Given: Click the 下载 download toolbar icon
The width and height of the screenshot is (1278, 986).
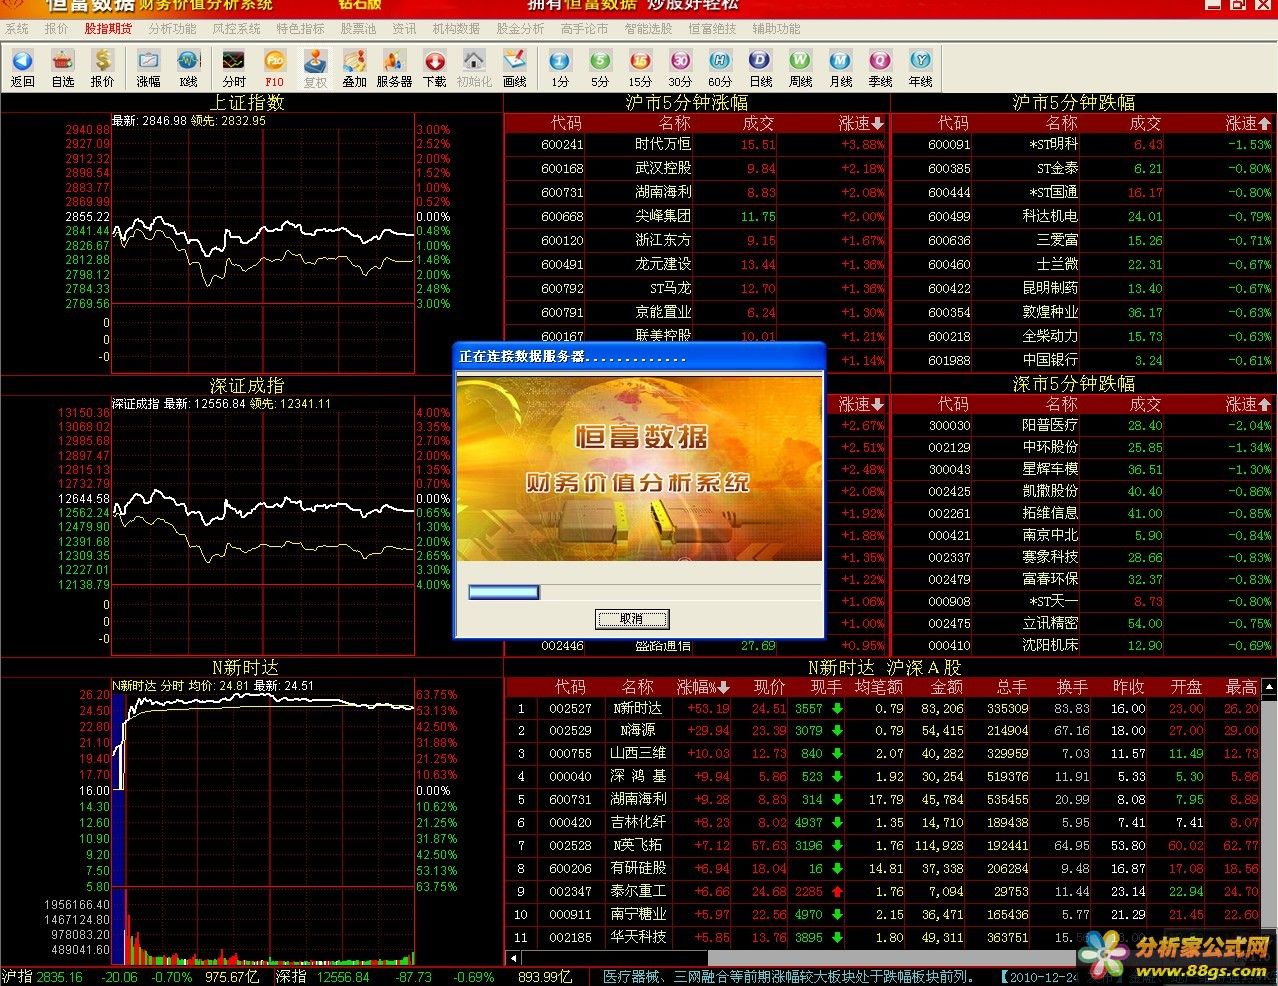Looking at the screenshot, I should click(434, 68).
